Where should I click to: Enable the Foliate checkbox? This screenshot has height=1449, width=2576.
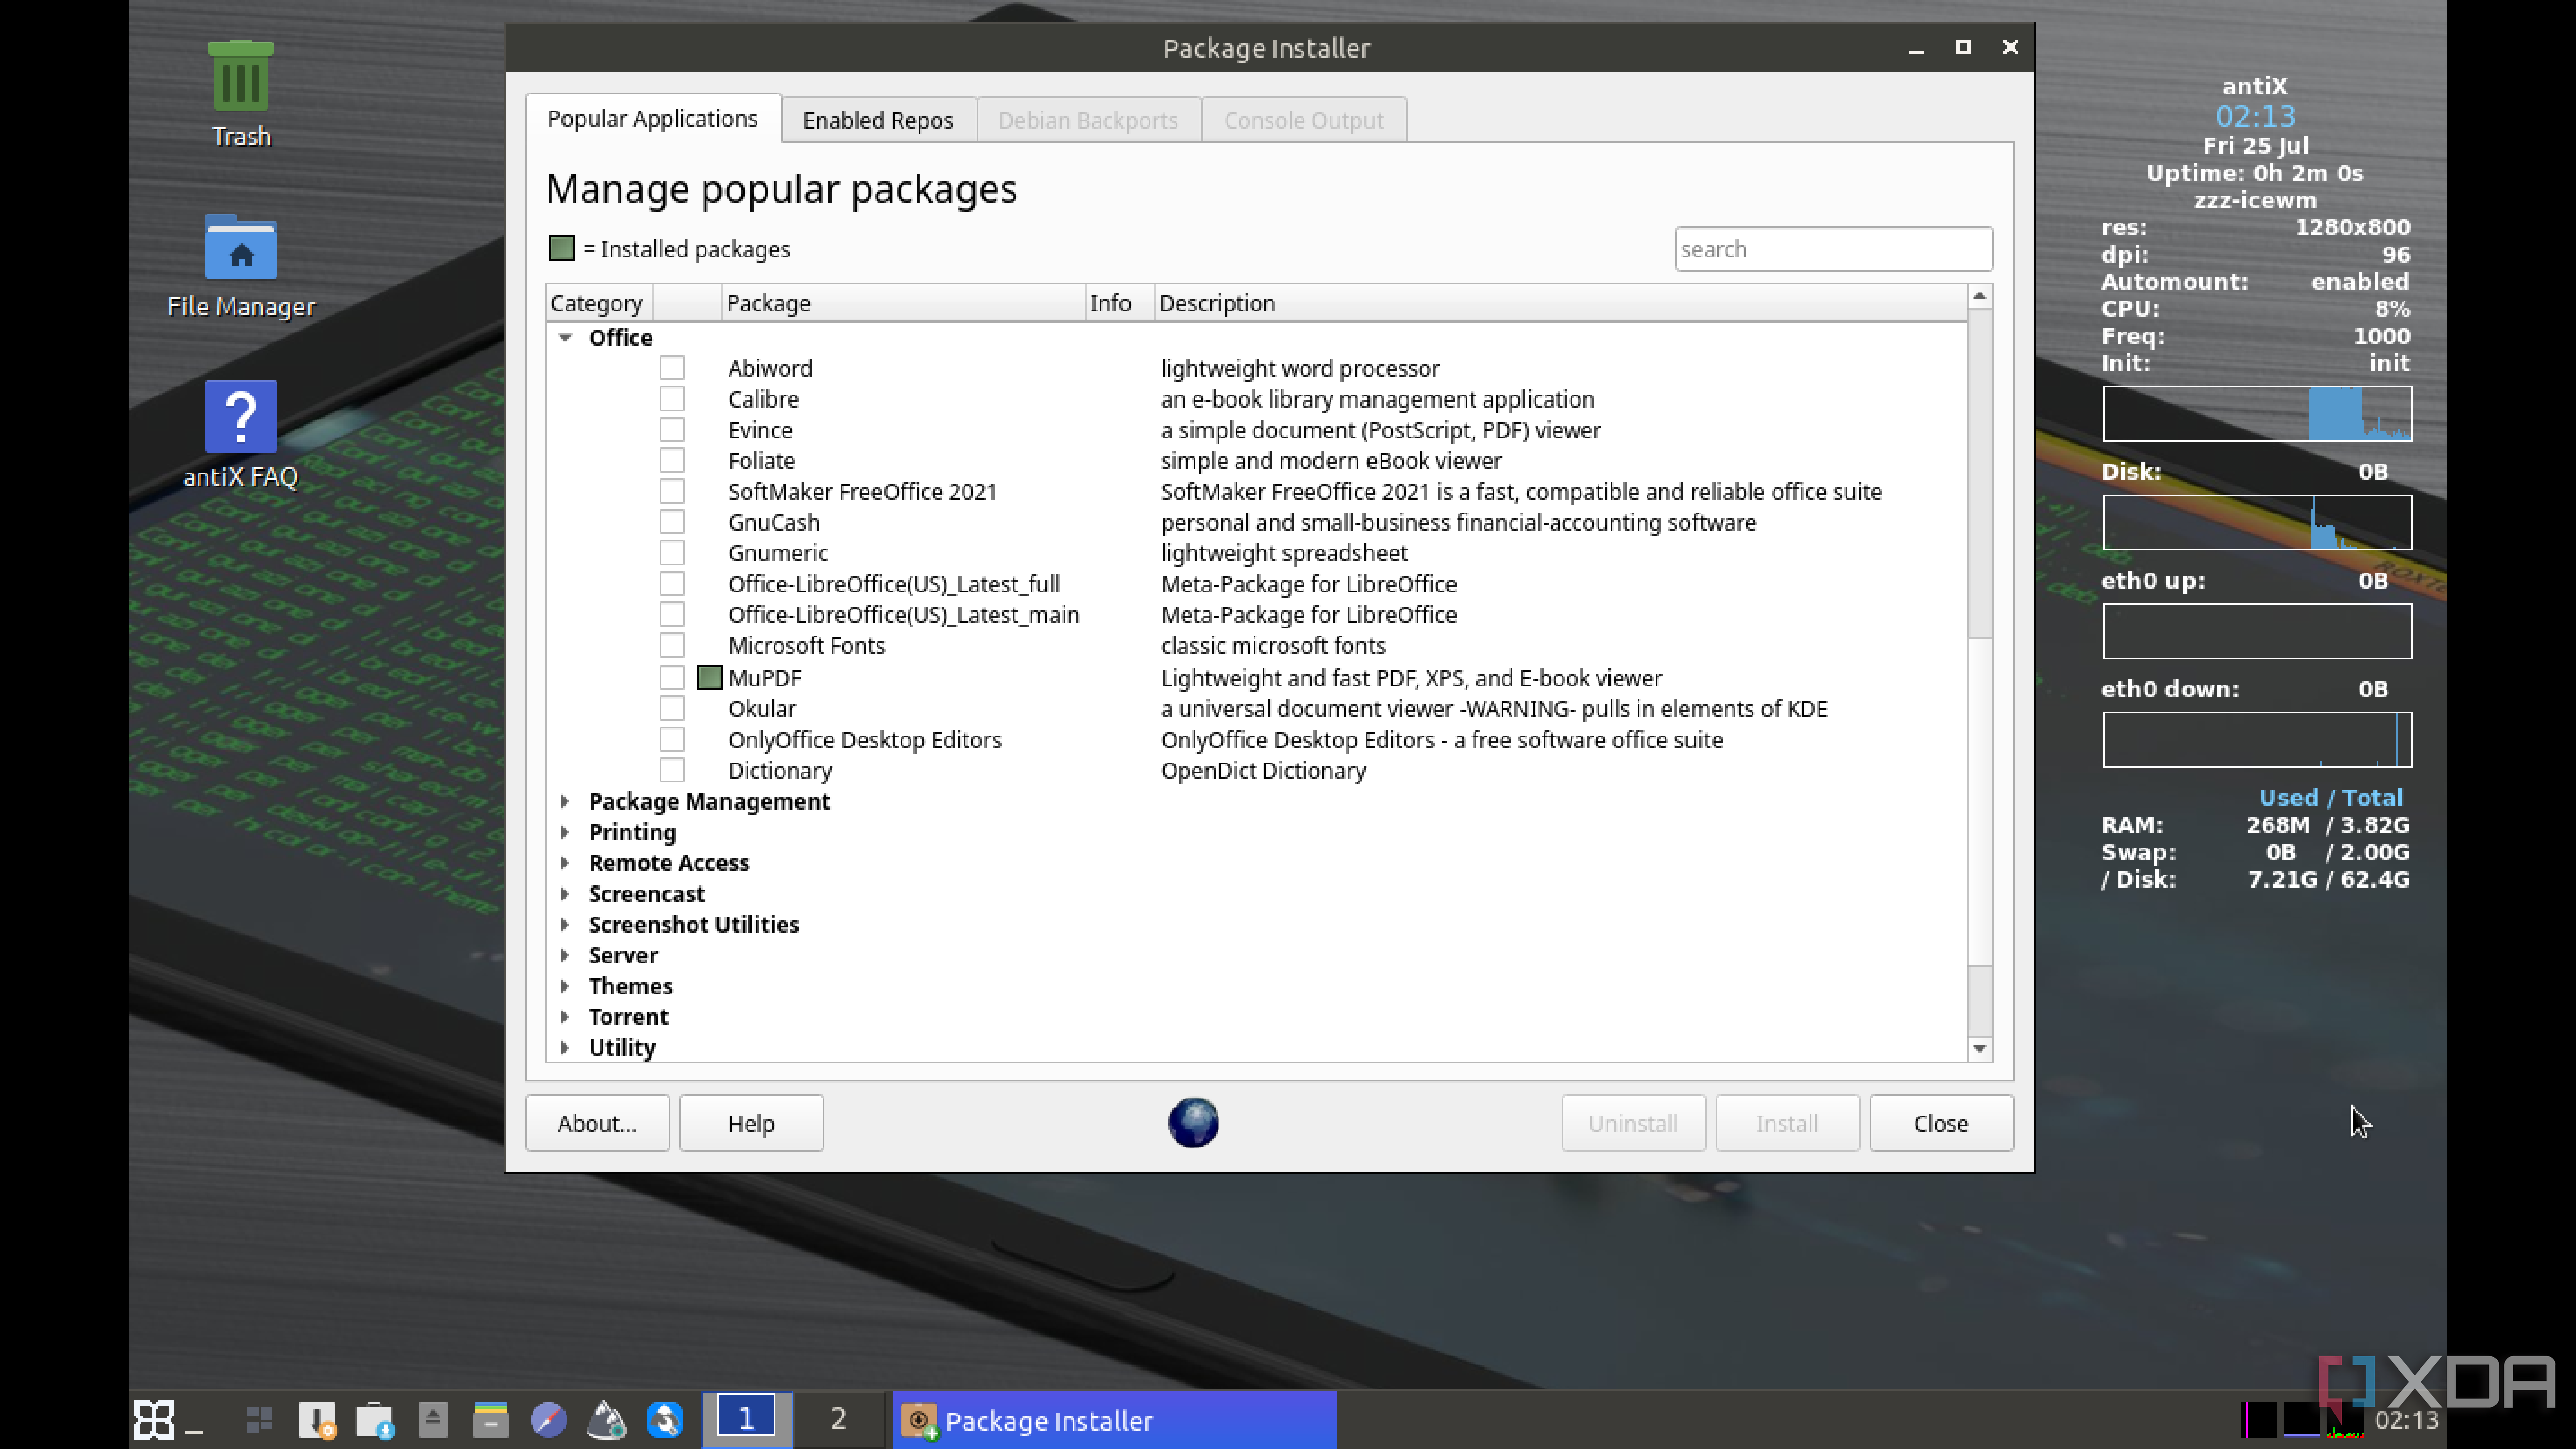click(672, 461)
